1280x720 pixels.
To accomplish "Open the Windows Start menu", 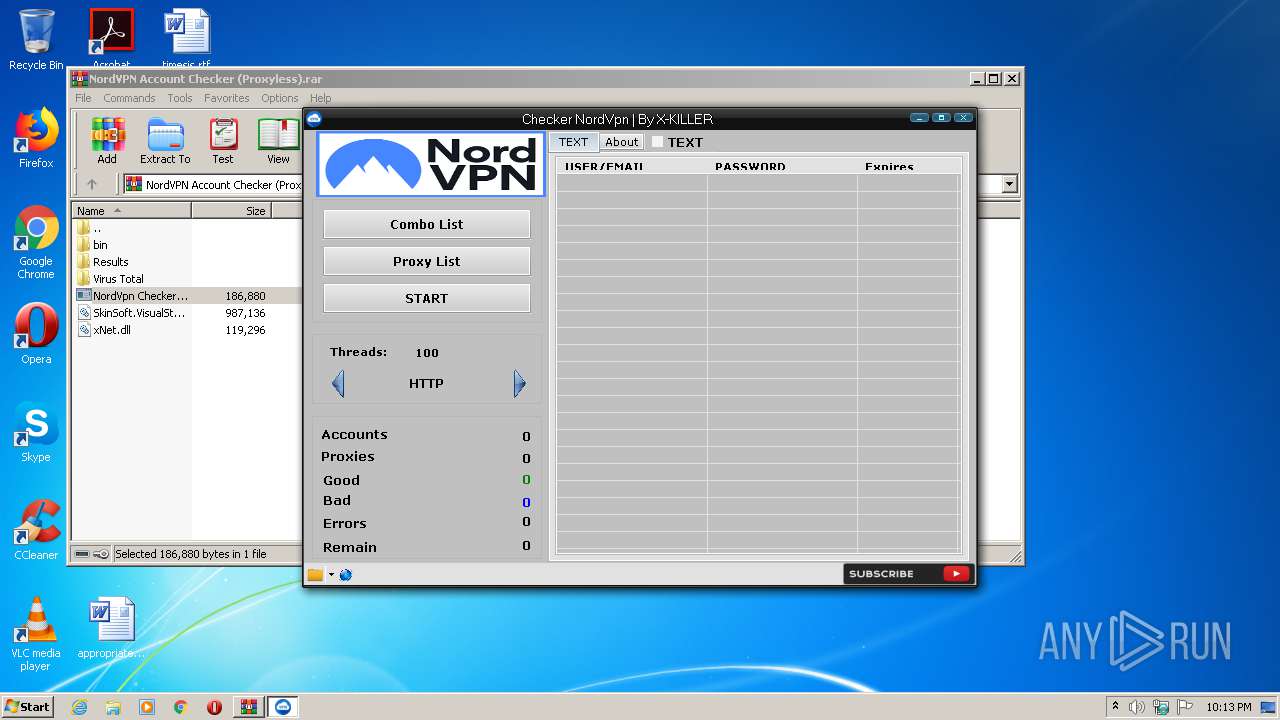I will (x=27, y=707).
